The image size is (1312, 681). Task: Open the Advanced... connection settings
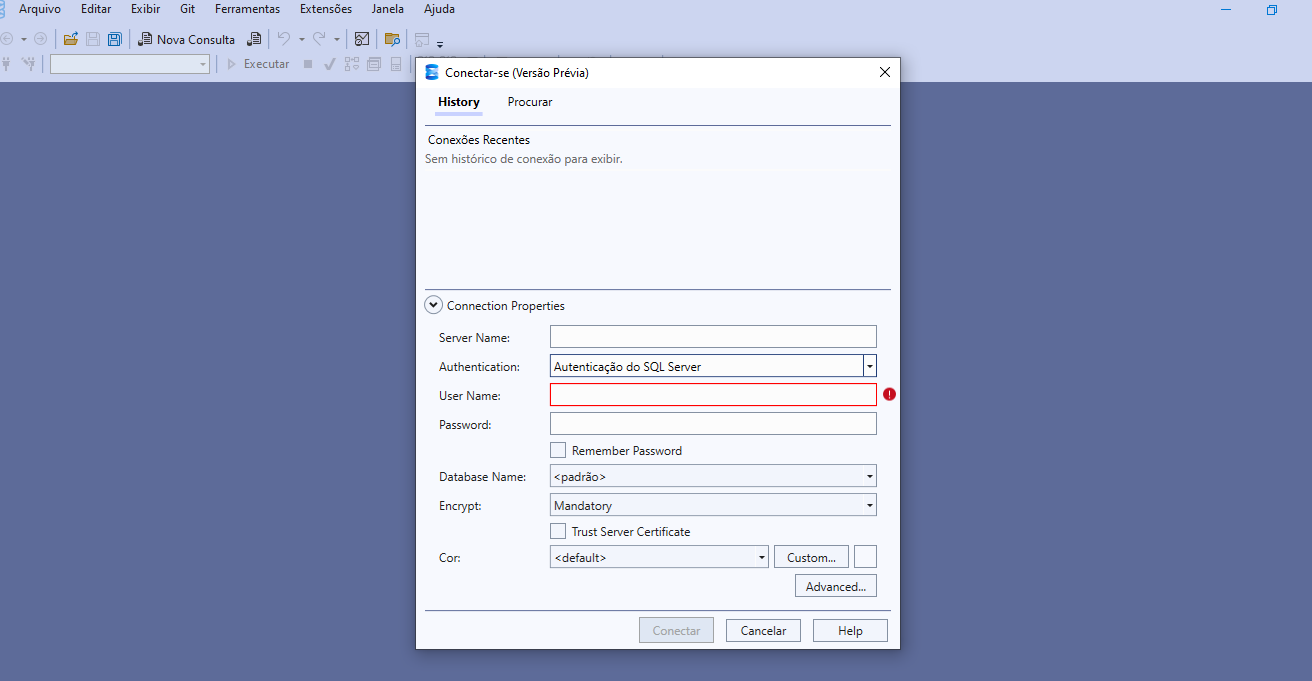[836, 586]
